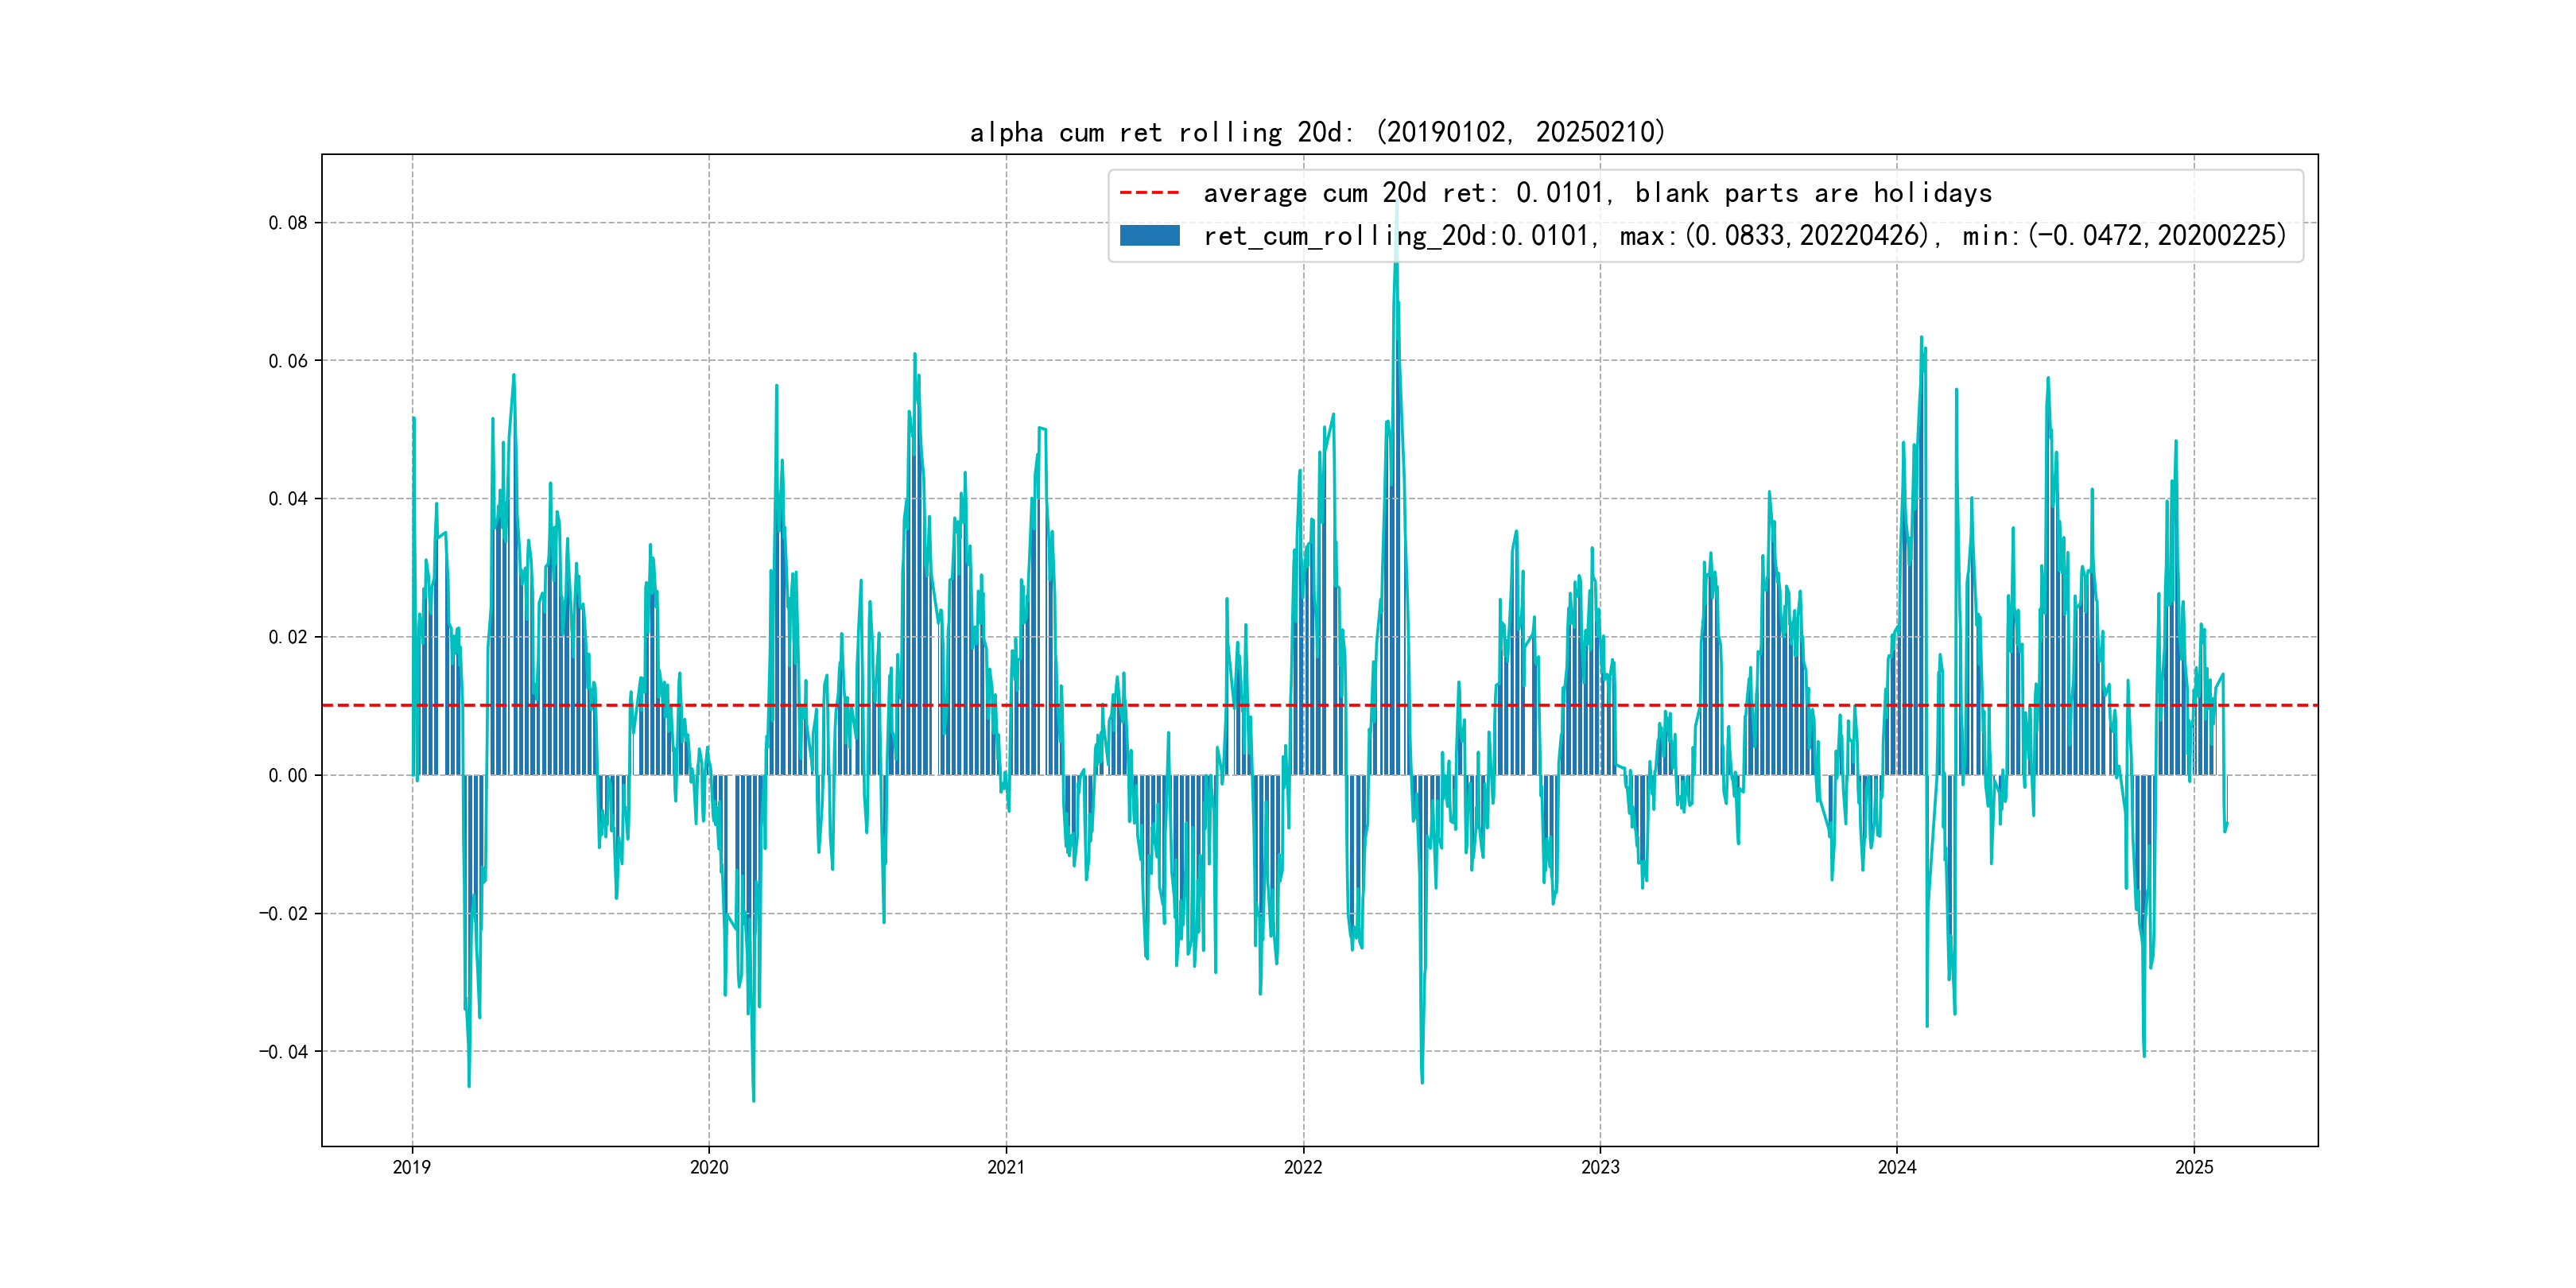This screenshot has height=1288, width=2576.
Task: Click the -0.02 y-axis tick label
Action: click(x=283, y=913)
